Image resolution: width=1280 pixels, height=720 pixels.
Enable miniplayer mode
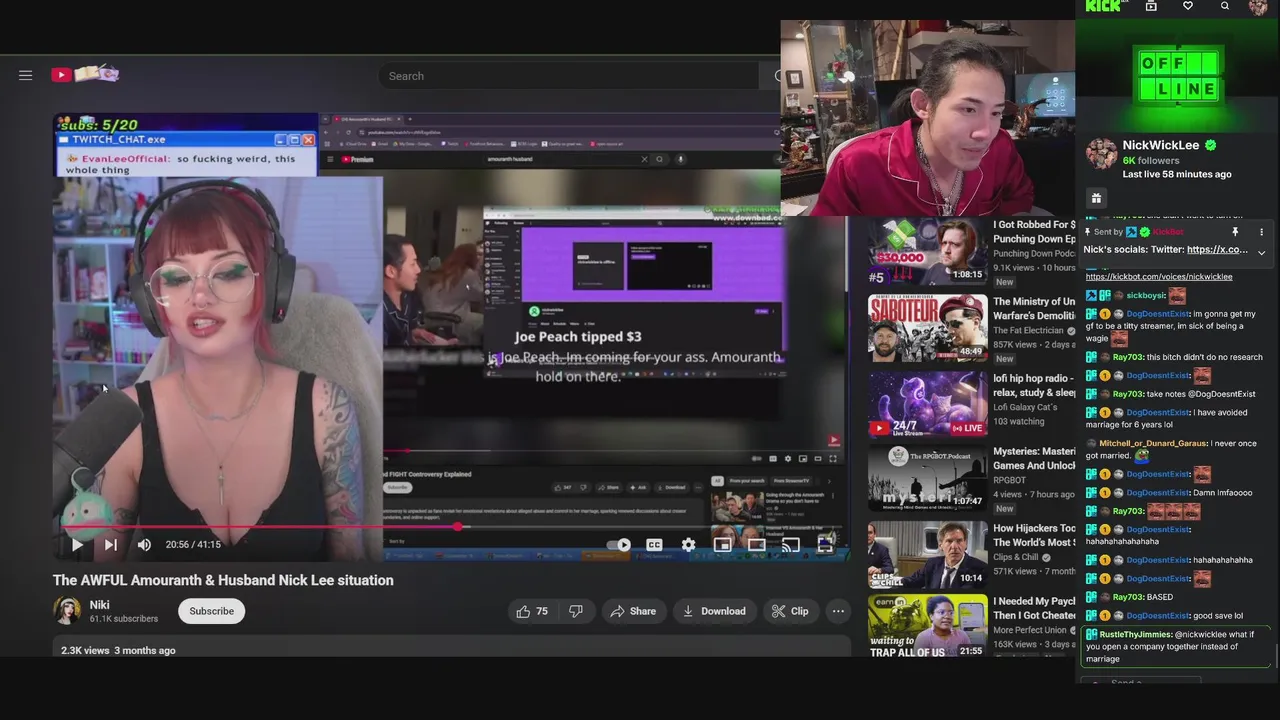coord(722,545)
